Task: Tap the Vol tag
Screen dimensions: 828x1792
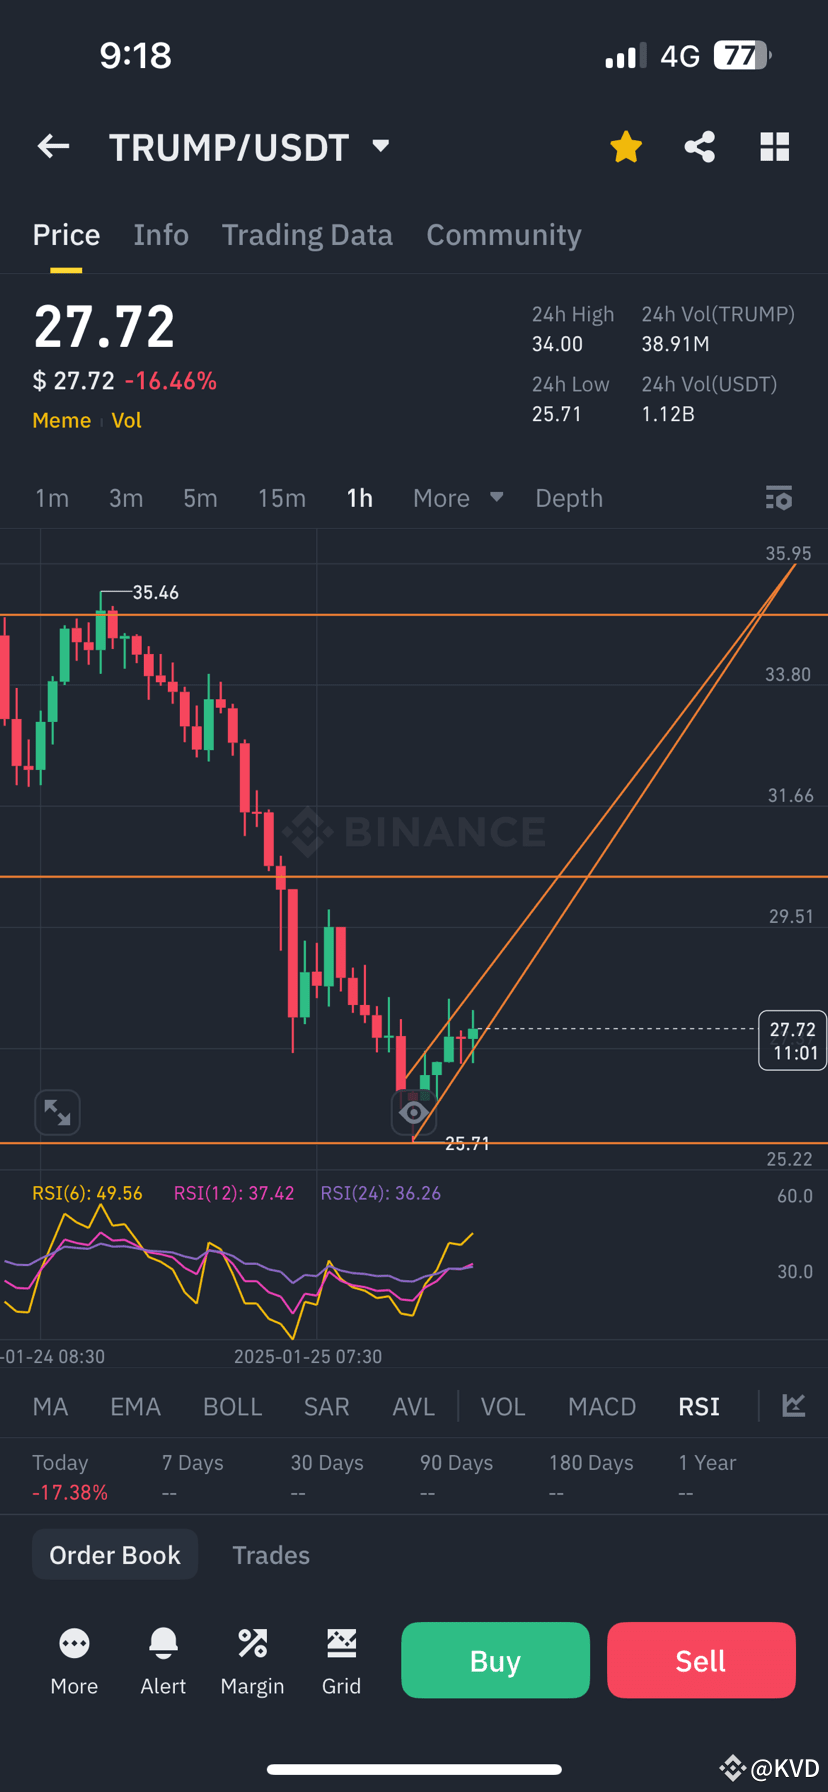Action: (126, 420)
